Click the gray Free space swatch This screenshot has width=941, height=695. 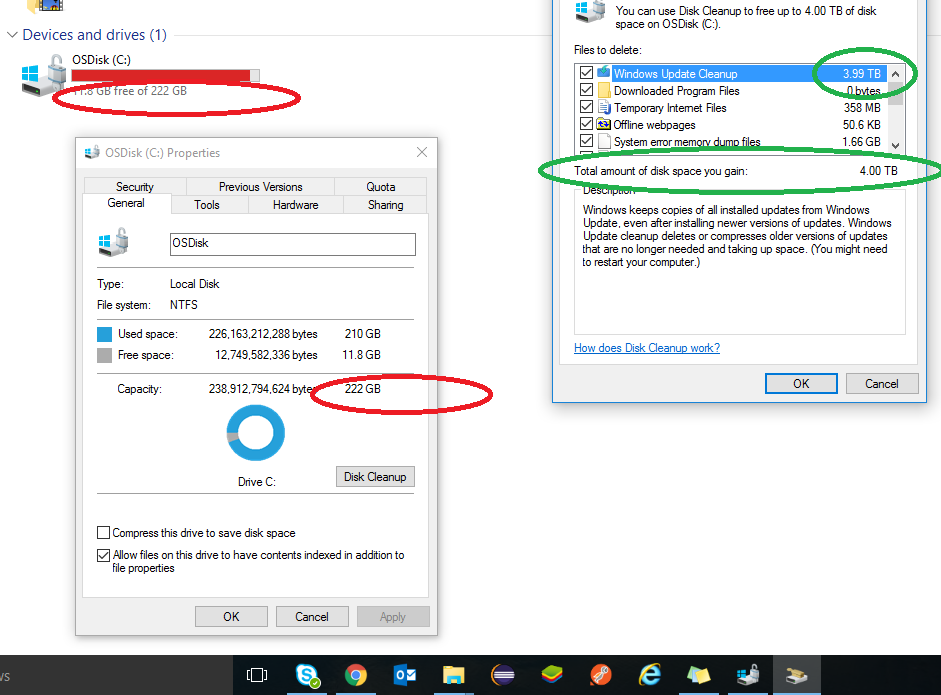104,355
